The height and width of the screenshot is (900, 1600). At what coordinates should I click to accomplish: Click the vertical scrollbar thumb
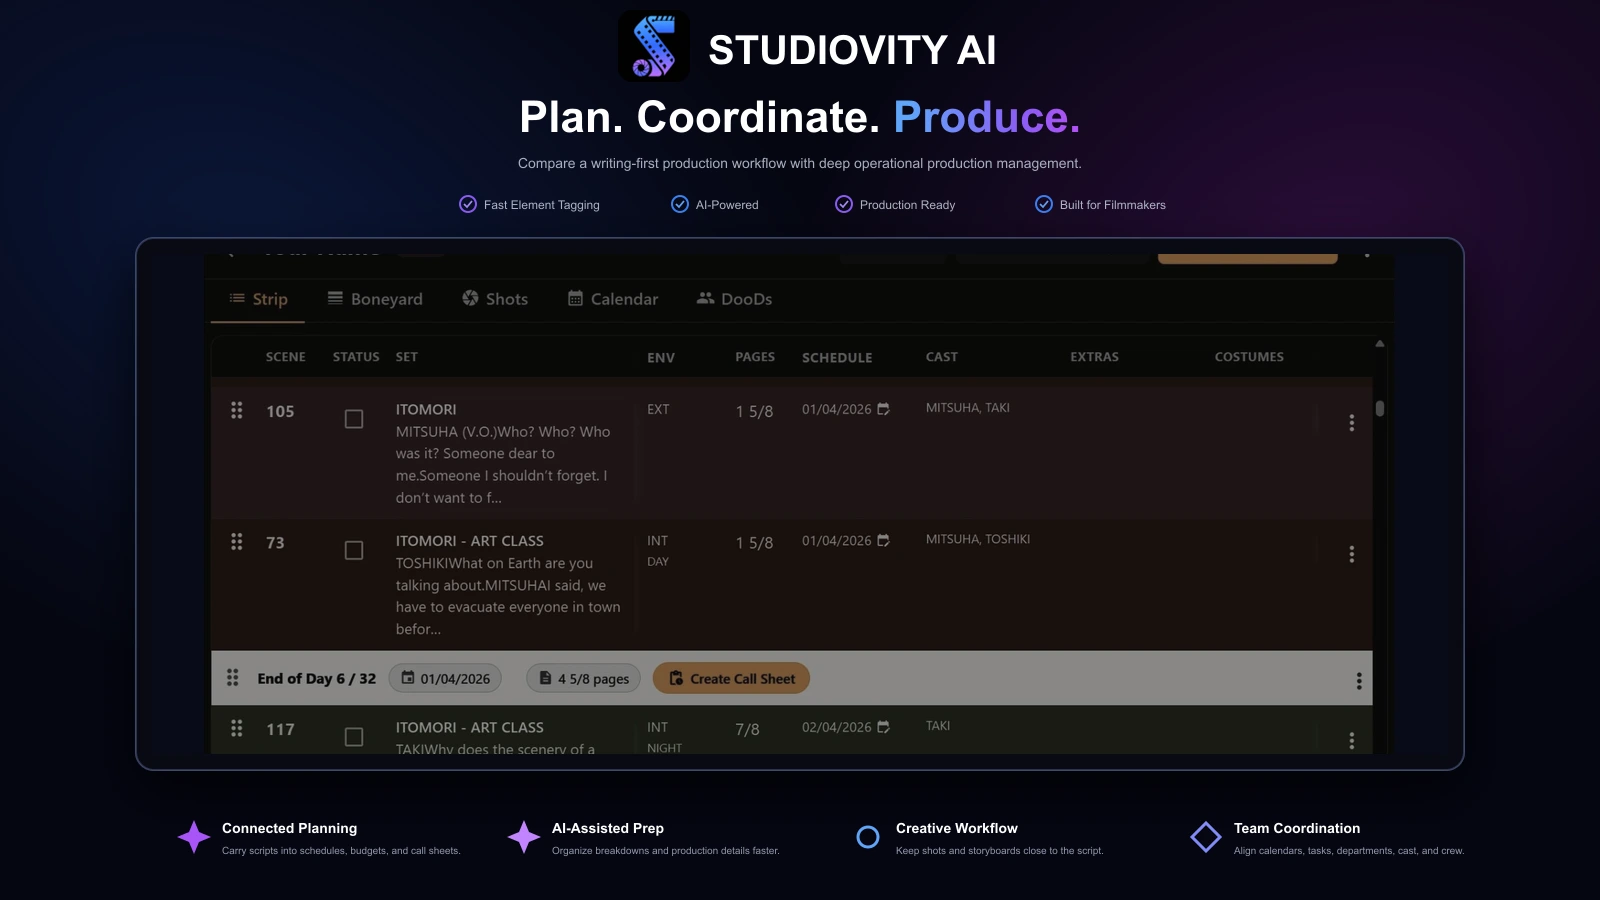pos(1380,408)
